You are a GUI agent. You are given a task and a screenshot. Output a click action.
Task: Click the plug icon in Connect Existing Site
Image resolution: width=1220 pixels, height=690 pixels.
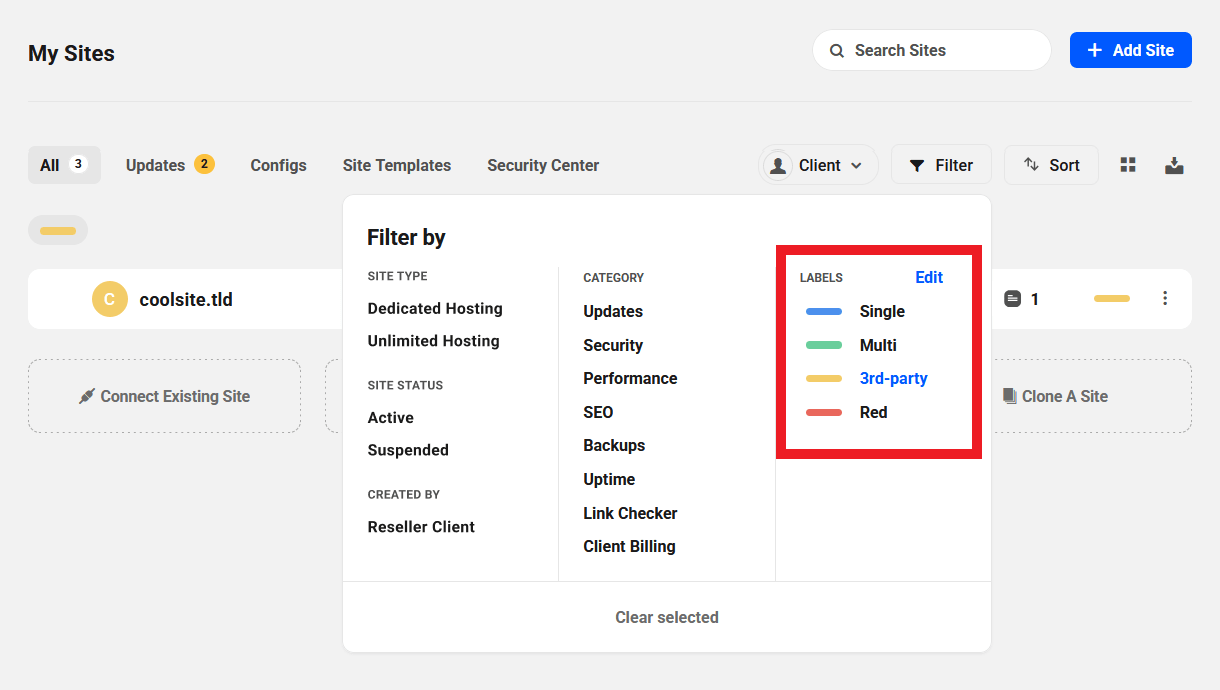pyautogui.click(x=87, y=396)
